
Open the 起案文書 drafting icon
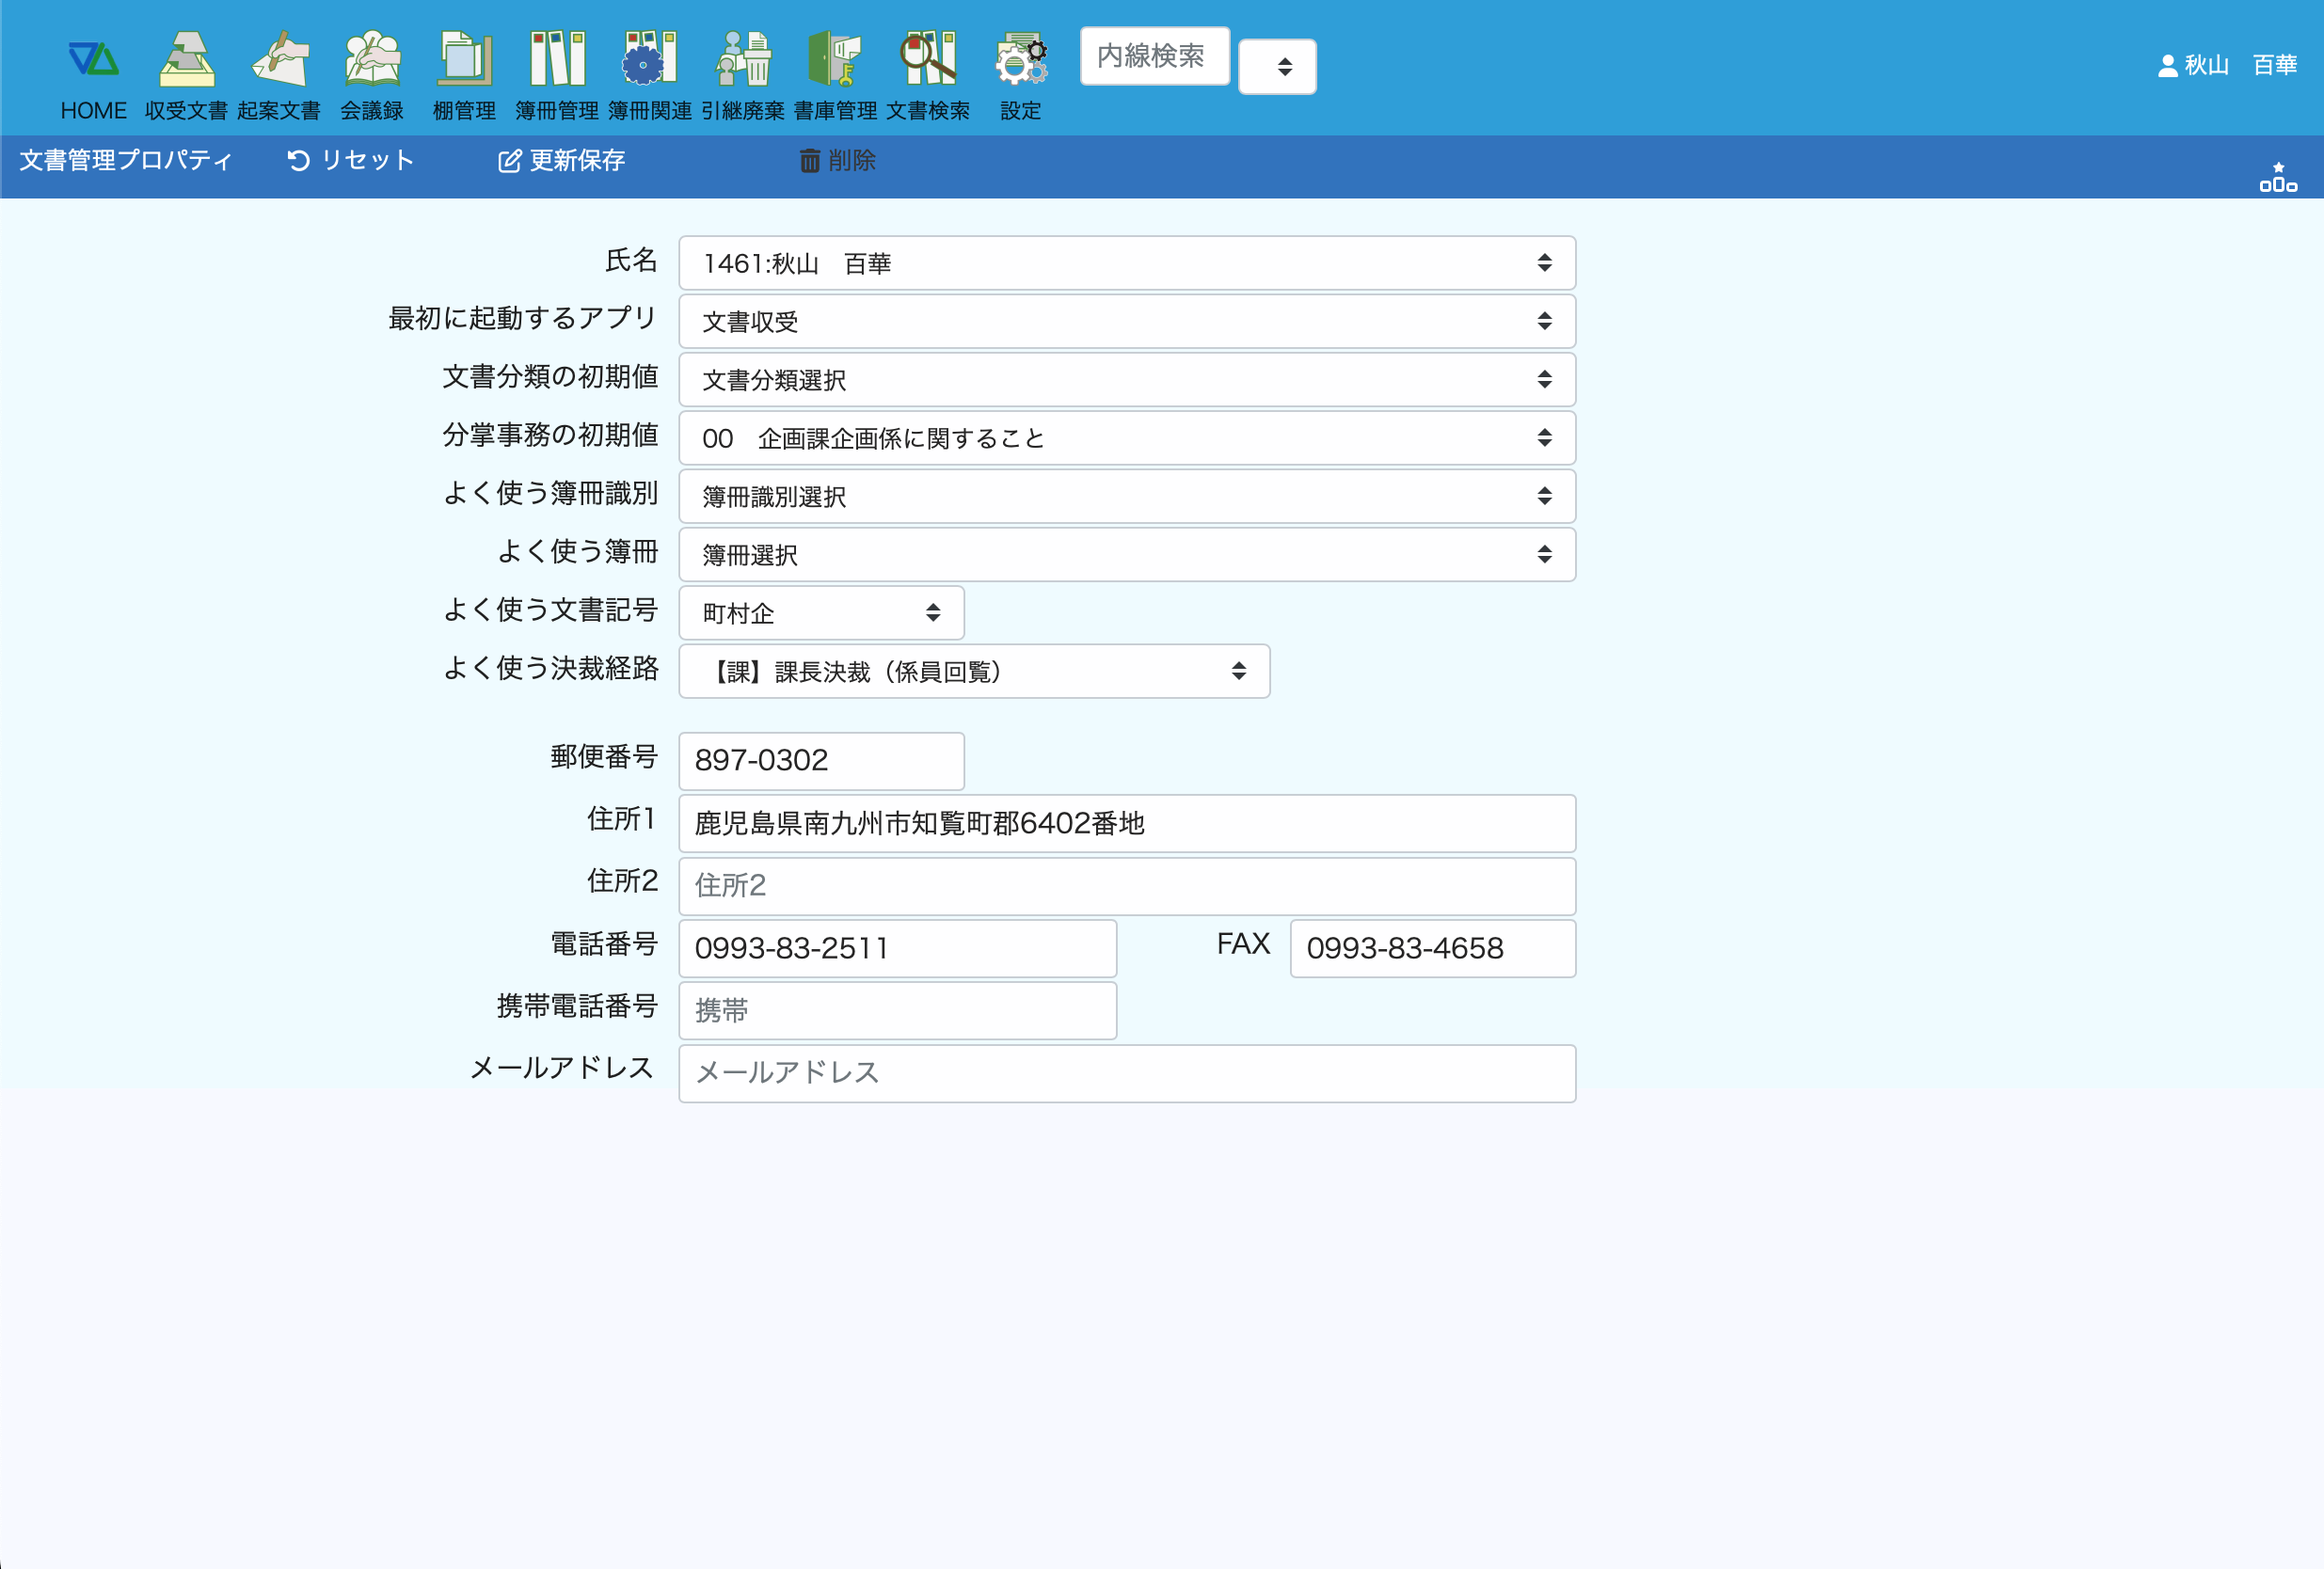tap(279, 60)
